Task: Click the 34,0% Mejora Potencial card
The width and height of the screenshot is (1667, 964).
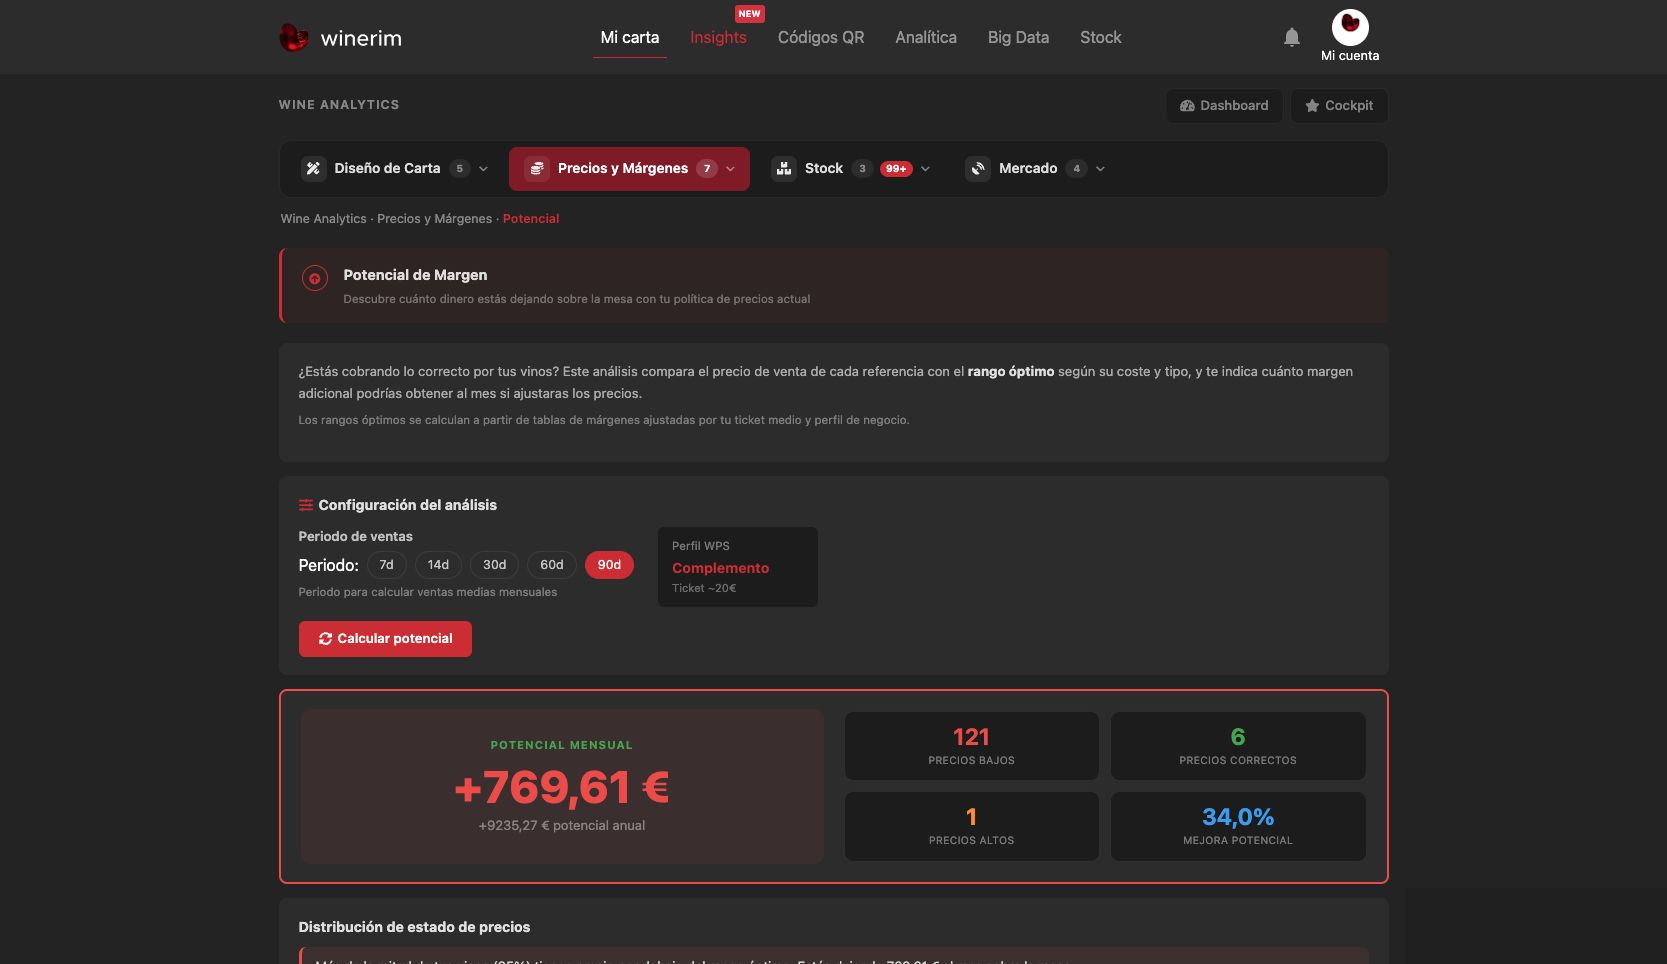Action: (1238, 826)
